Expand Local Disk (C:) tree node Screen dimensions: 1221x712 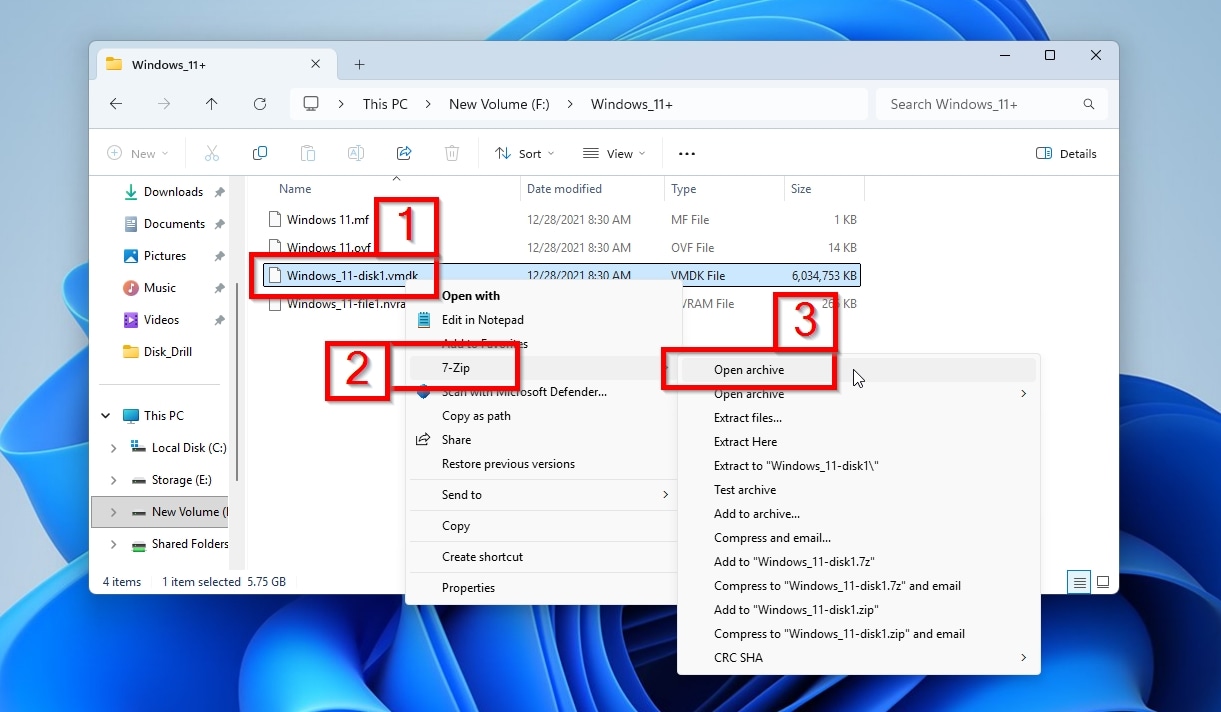click(x=113, y=448)
